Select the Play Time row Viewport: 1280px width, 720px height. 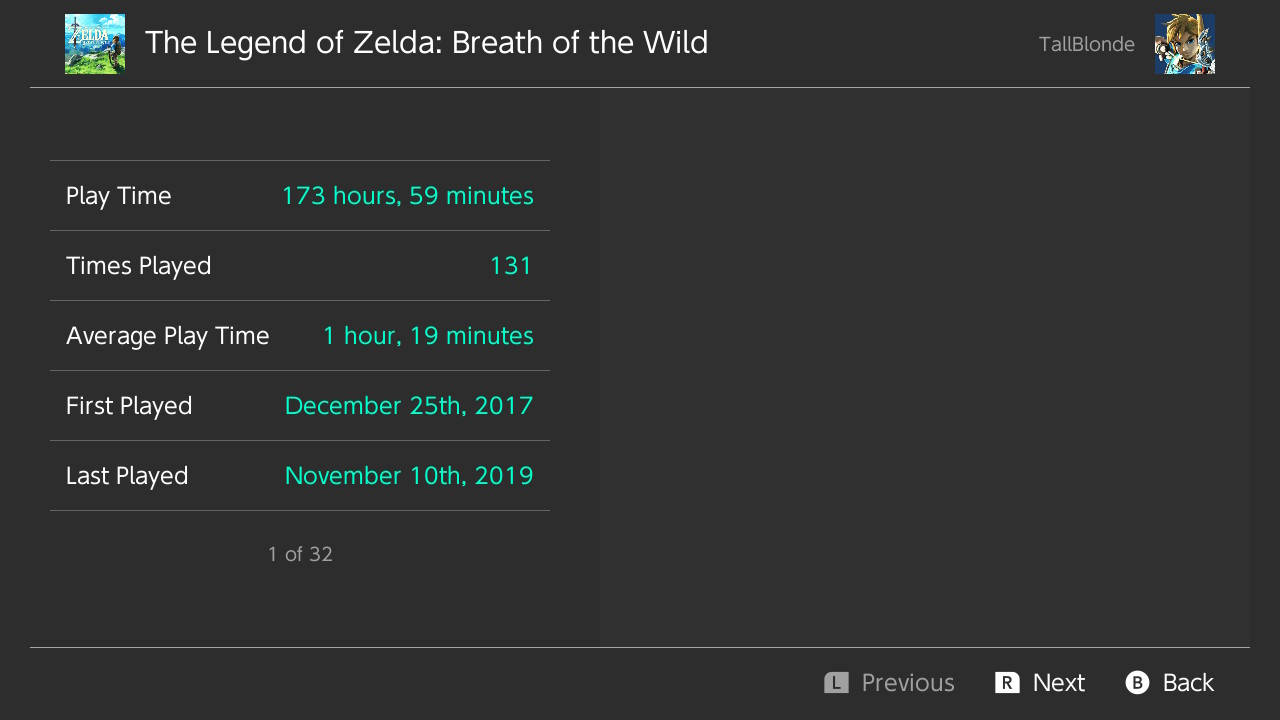coord(300,196)
